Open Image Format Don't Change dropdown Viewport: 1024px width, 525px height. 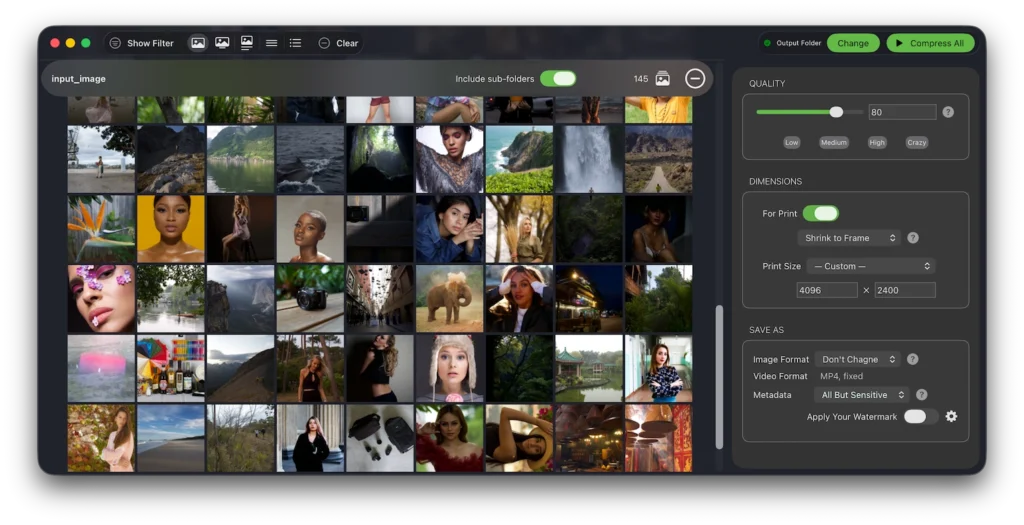click(x=857, y=359)
